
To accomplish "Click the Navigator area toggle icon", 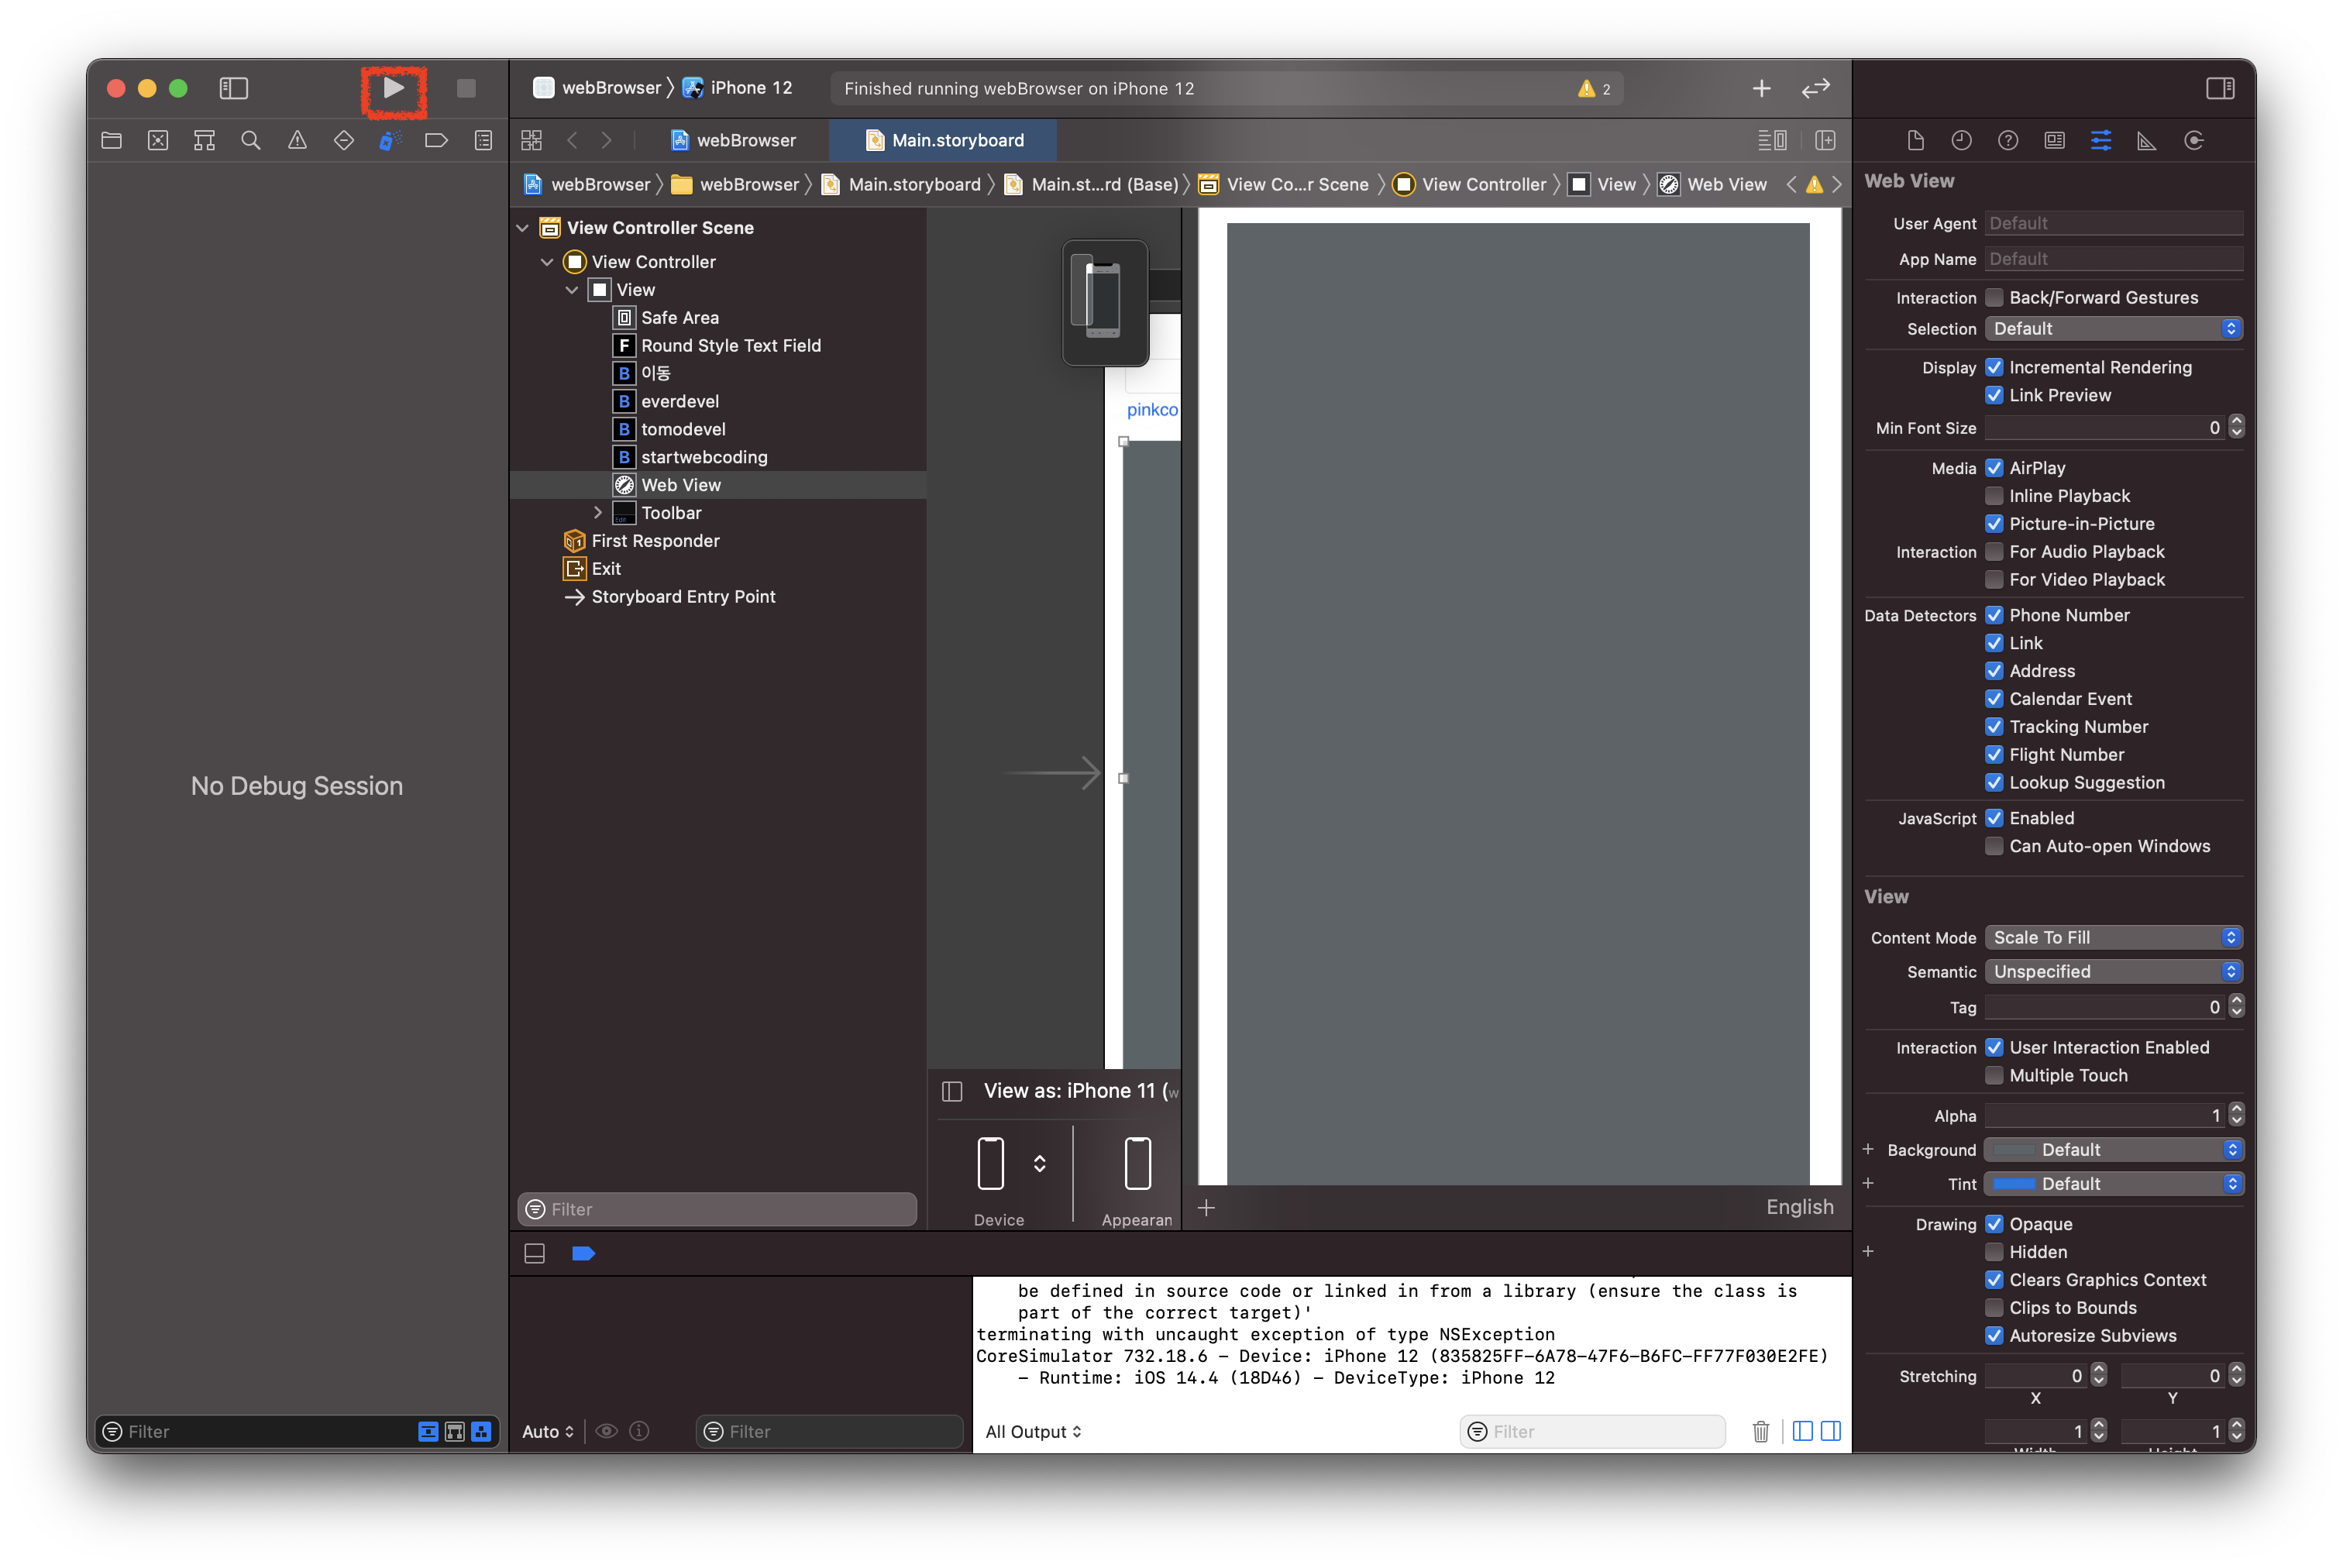I will (236, 88).
